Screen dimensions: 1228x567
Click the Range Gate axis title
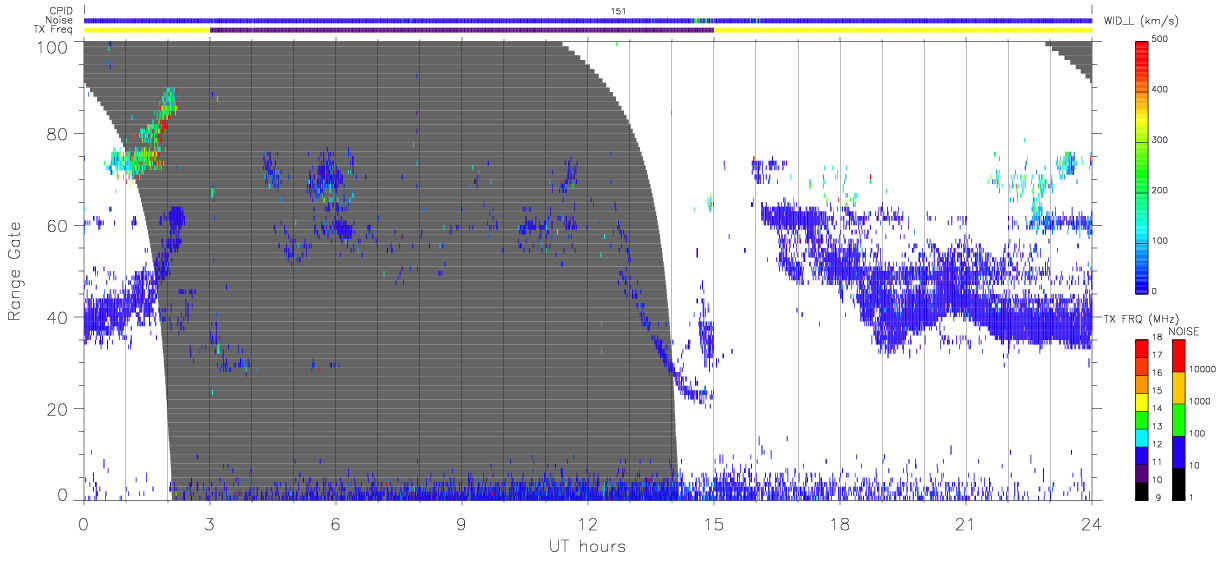click(16, 271)
